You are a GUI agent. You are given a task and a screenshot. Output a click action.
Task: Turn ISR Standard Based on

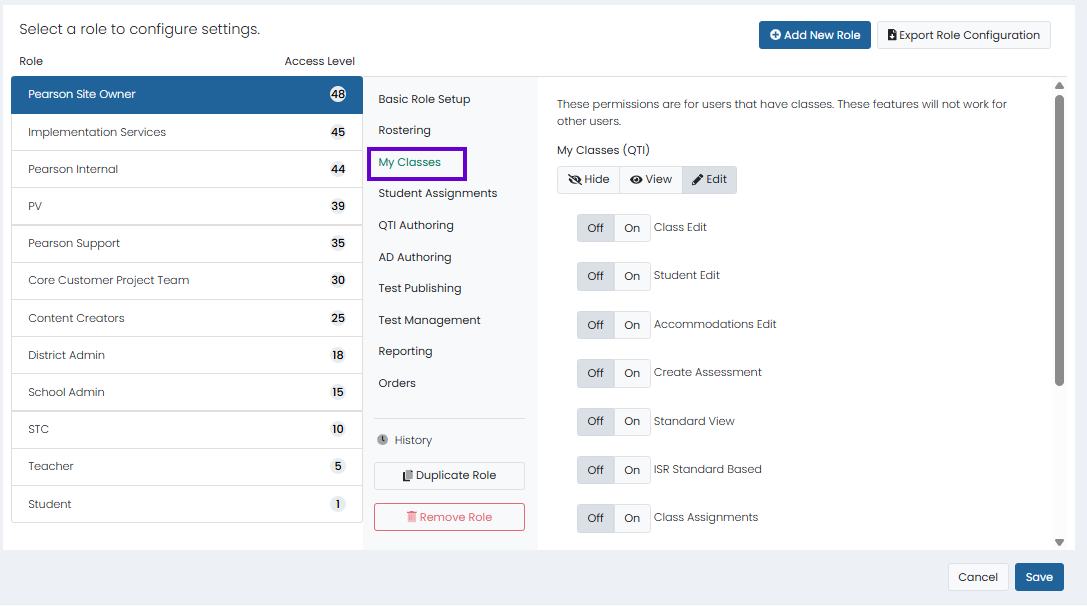(x=632, y=469)
